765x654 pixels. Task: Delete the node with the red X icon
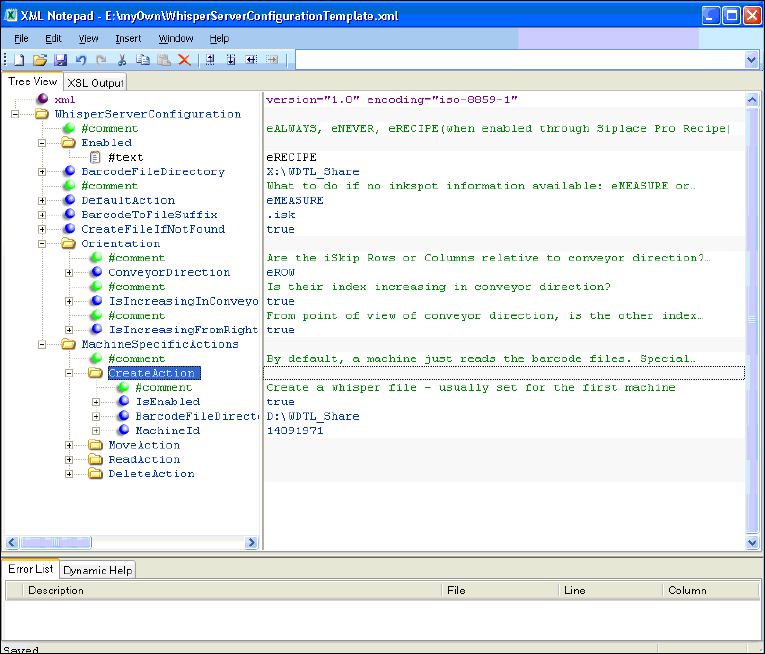click(184, 60)
